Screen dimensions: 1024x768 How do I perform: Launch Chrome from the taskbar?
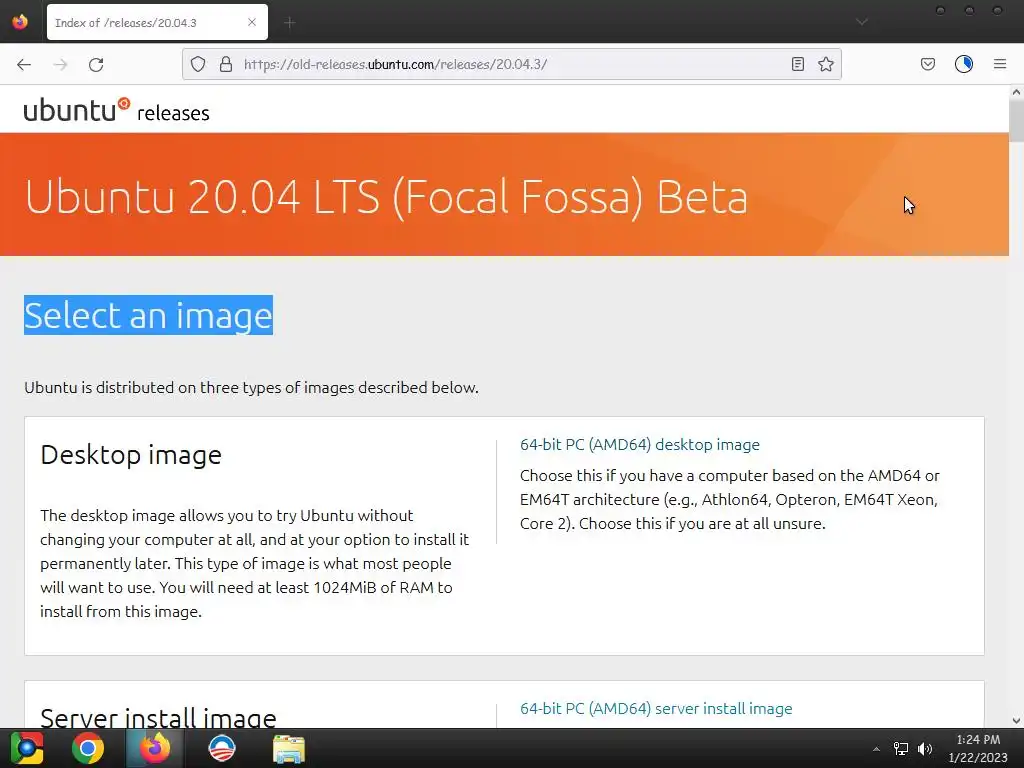[88, 748]
